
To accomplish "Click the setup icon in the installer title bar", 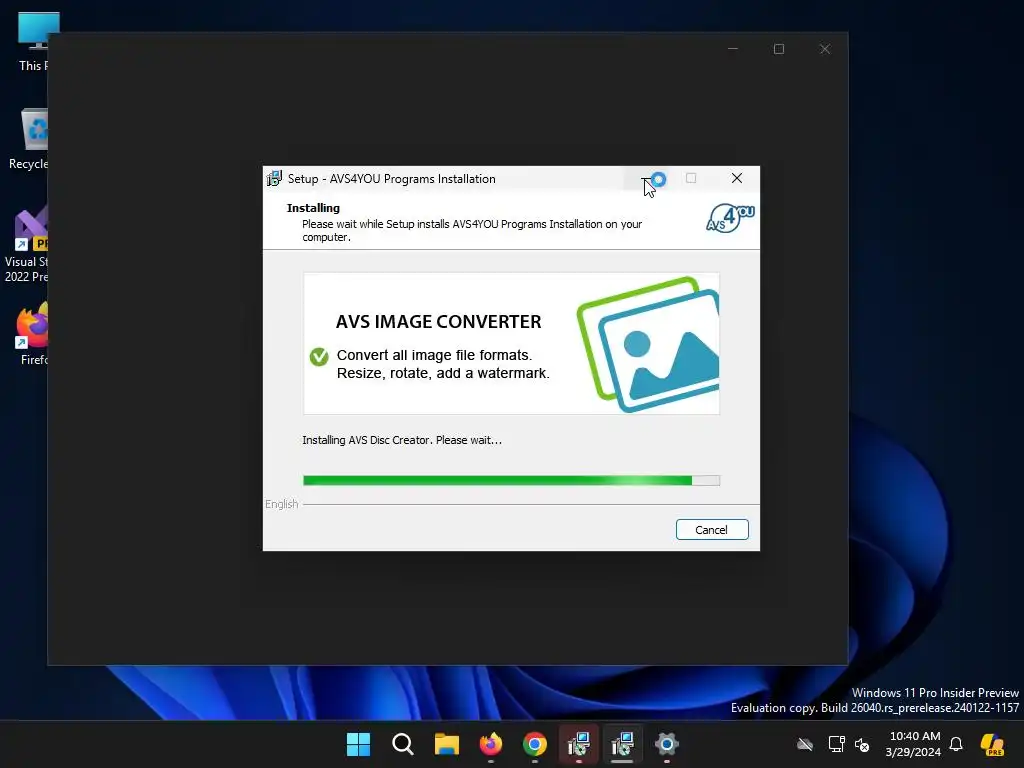I will (x=274, y=178).
